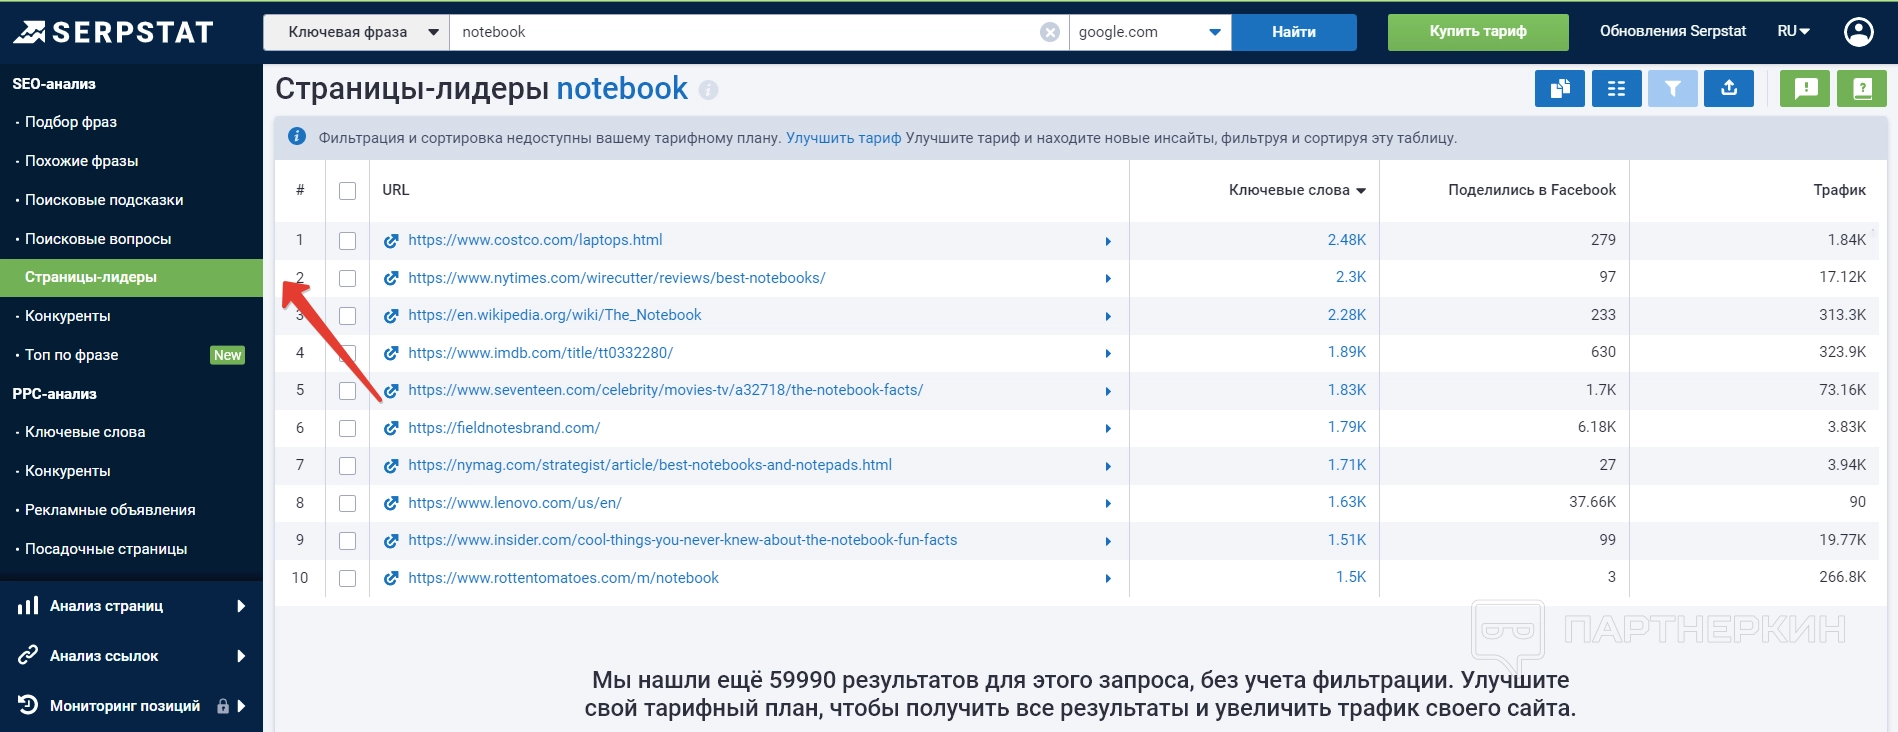
Task: Open the RU language selector
Action: tap(1793, 32)
